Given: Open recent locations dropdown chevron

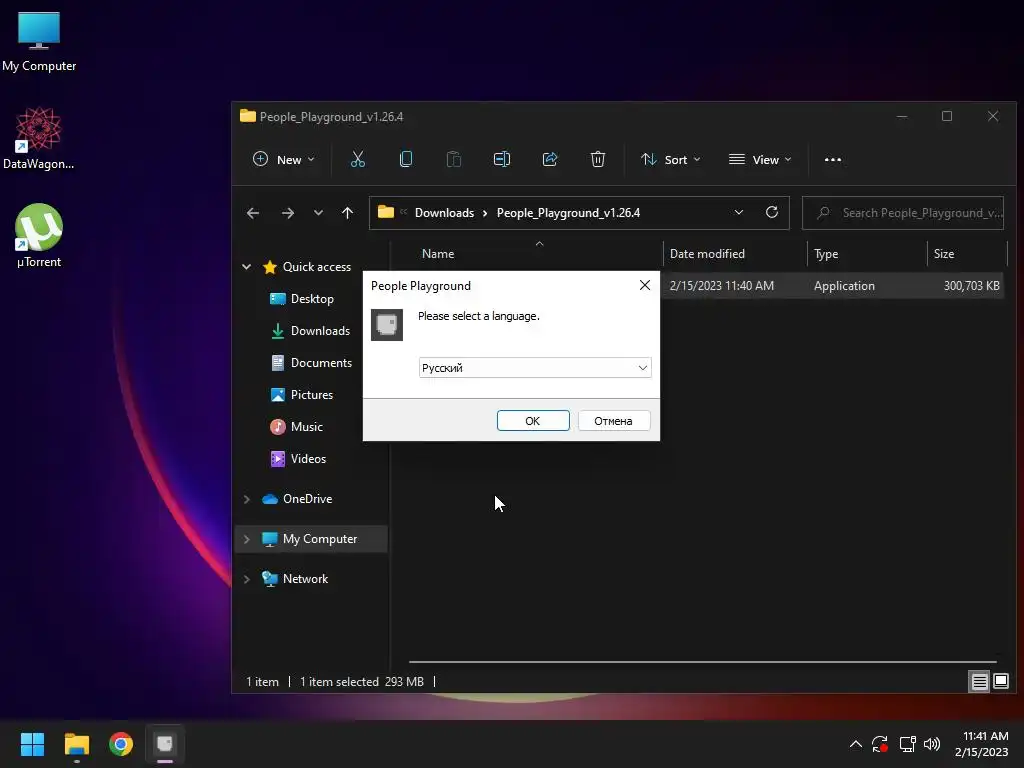Looking at the screenshot, I should (318, 213).
